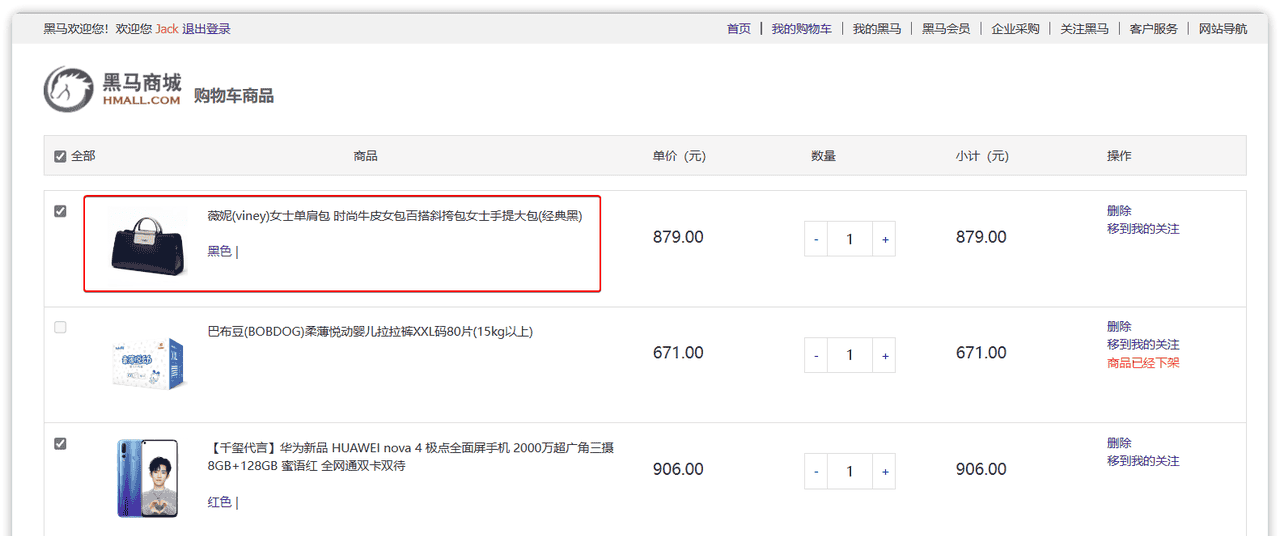Click the 906.00 subtotal value
Image resolution: width=1280 pixels, height=536 pixels.
981,470
